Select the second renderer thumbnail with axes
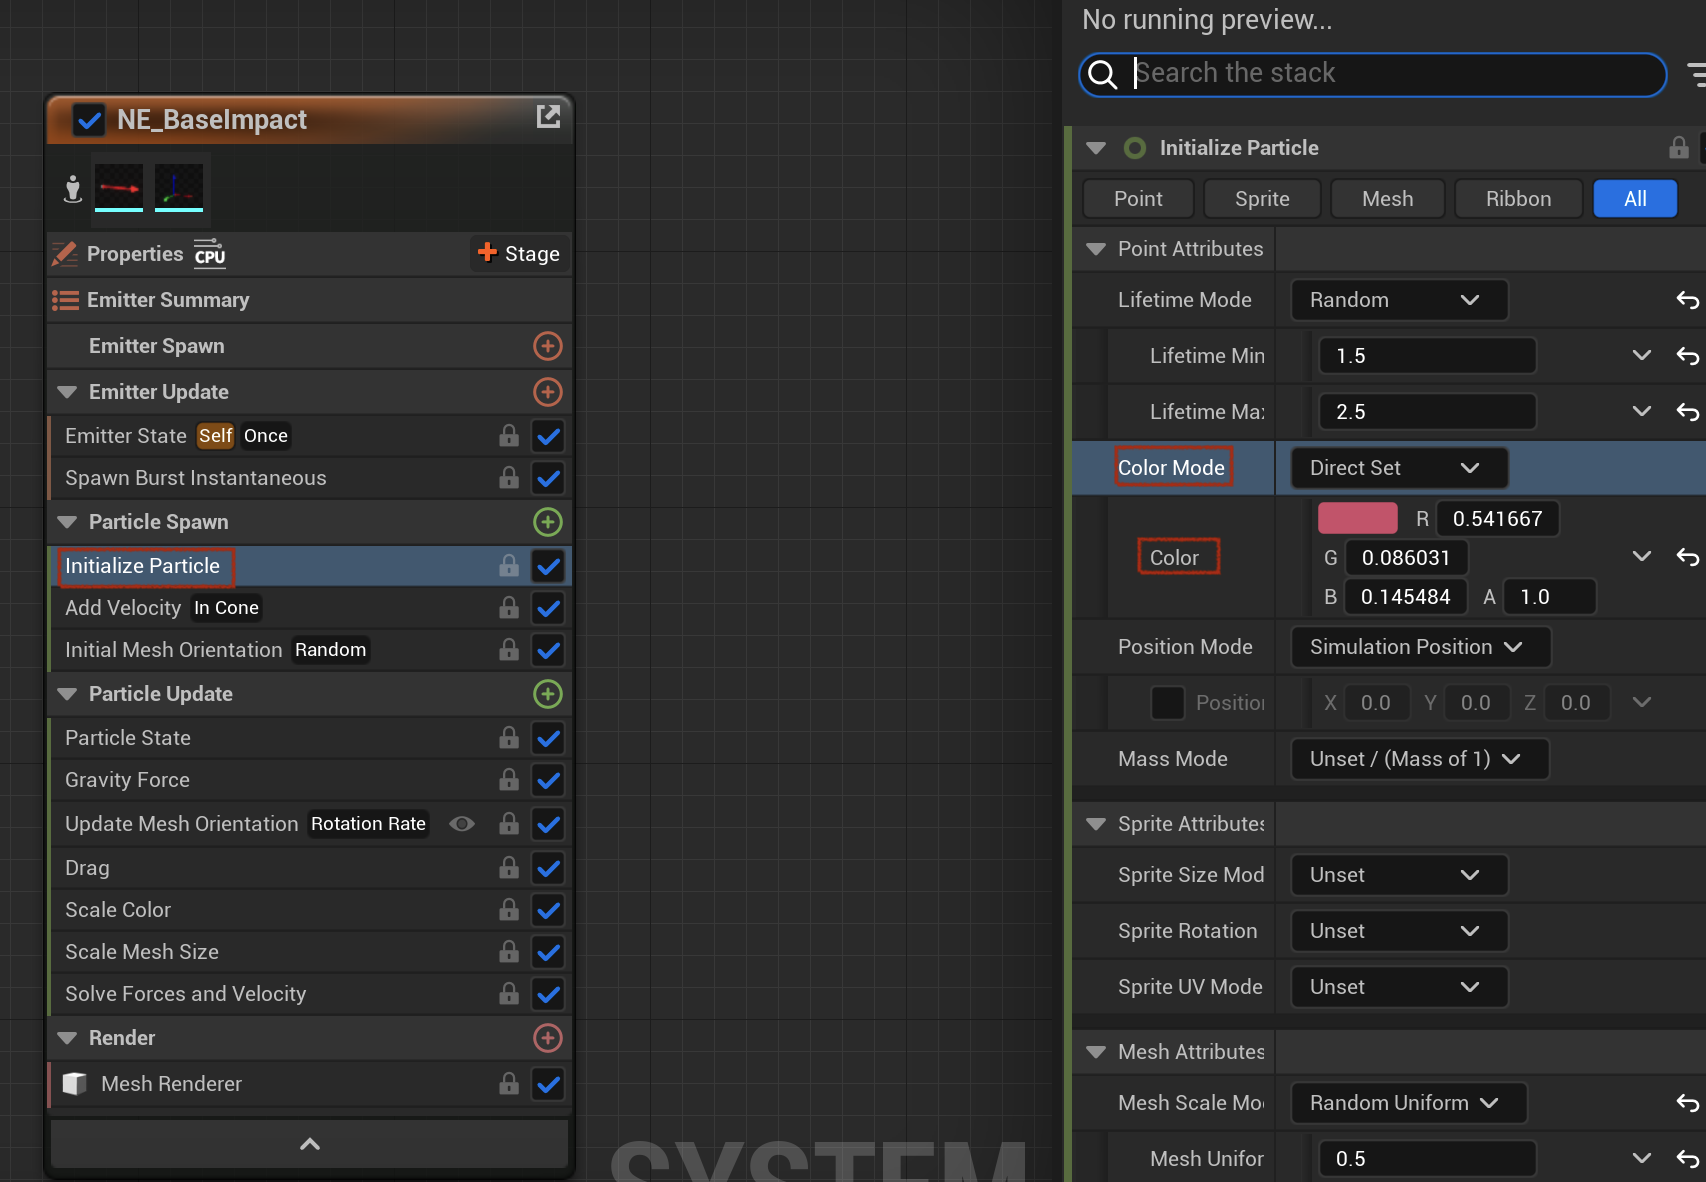The width and height of the screenshot is (1706, 1182). click(x=179, y=188)
